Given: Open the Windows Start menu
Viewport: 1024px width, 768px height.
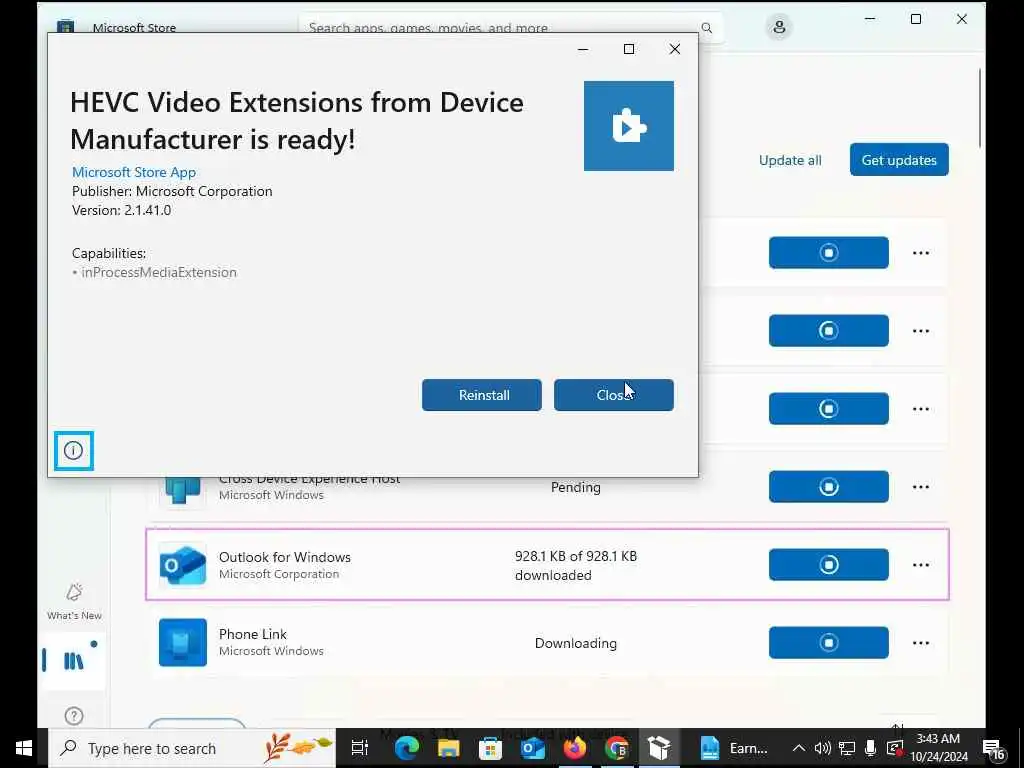Looking at the screenshot, I should tap(24, 748).
